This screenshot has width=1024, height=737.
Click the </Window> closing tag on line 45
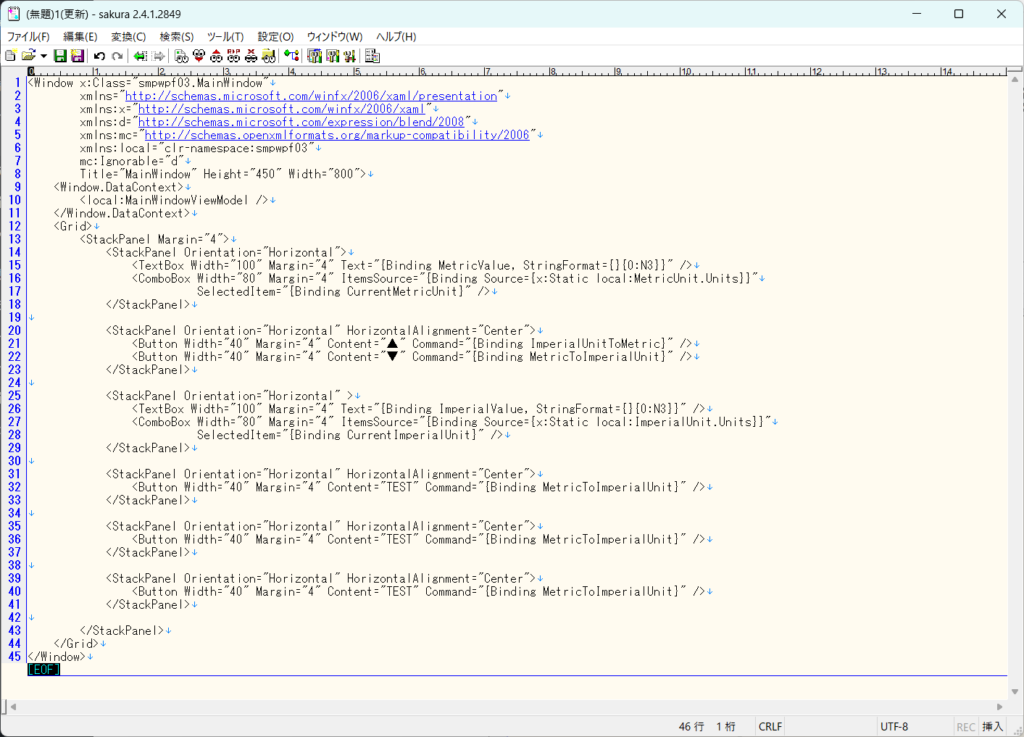pos(57,657)
